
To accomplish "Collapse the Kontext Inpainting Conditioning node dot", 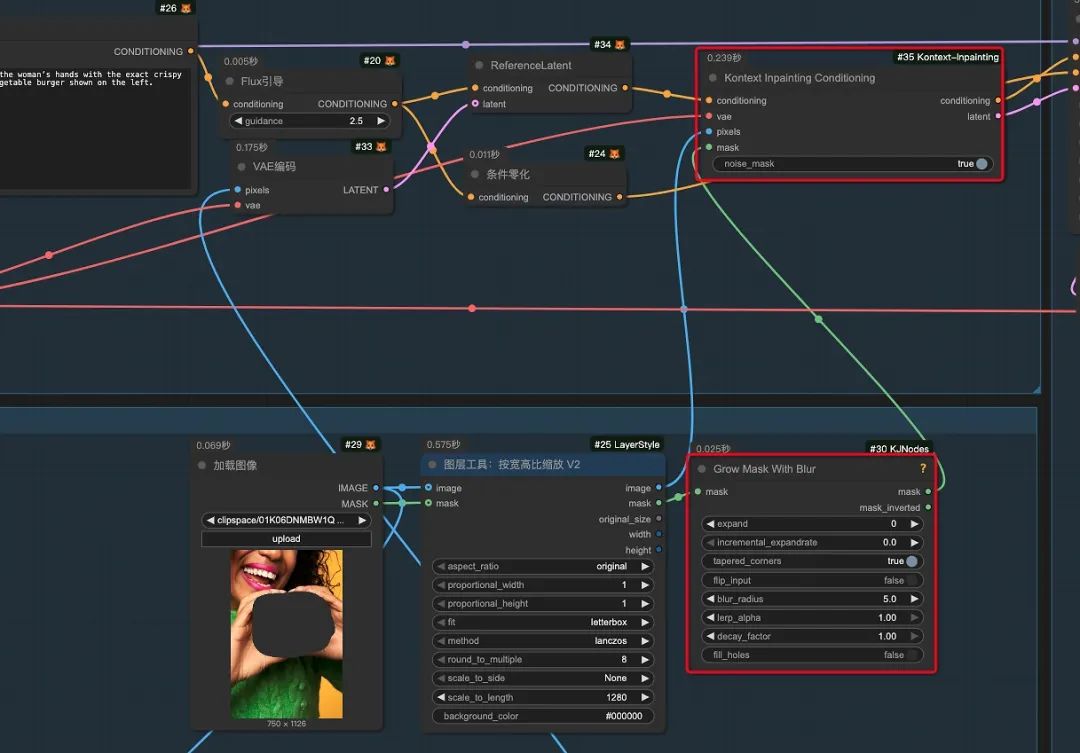I will point(713,78).
